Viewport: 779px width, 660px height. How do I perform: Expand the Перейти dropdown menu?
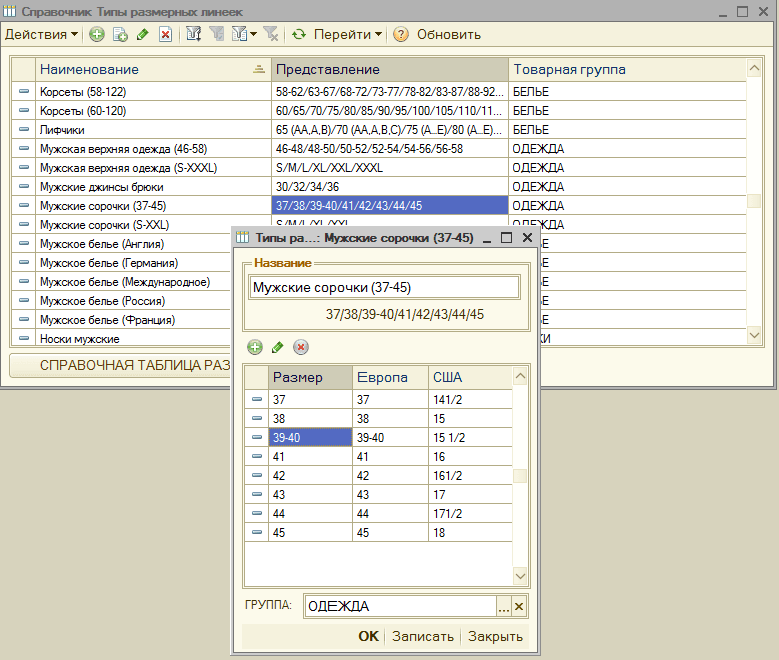click(x=348, y=34)
